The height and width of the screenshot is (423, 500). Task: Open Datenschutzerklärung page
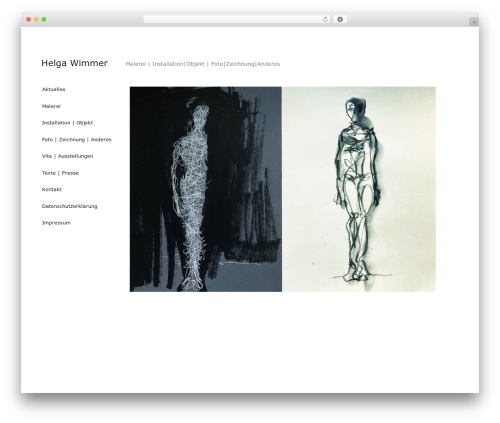pyautogui.click(x=69, y=206)
